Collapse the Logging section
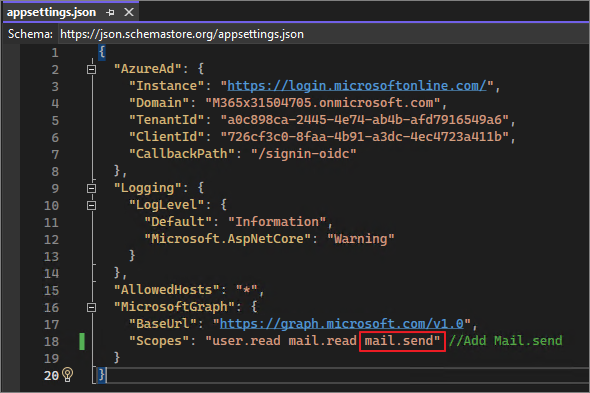The height and width of the screenshot is (393, 590). click(91, 188)
